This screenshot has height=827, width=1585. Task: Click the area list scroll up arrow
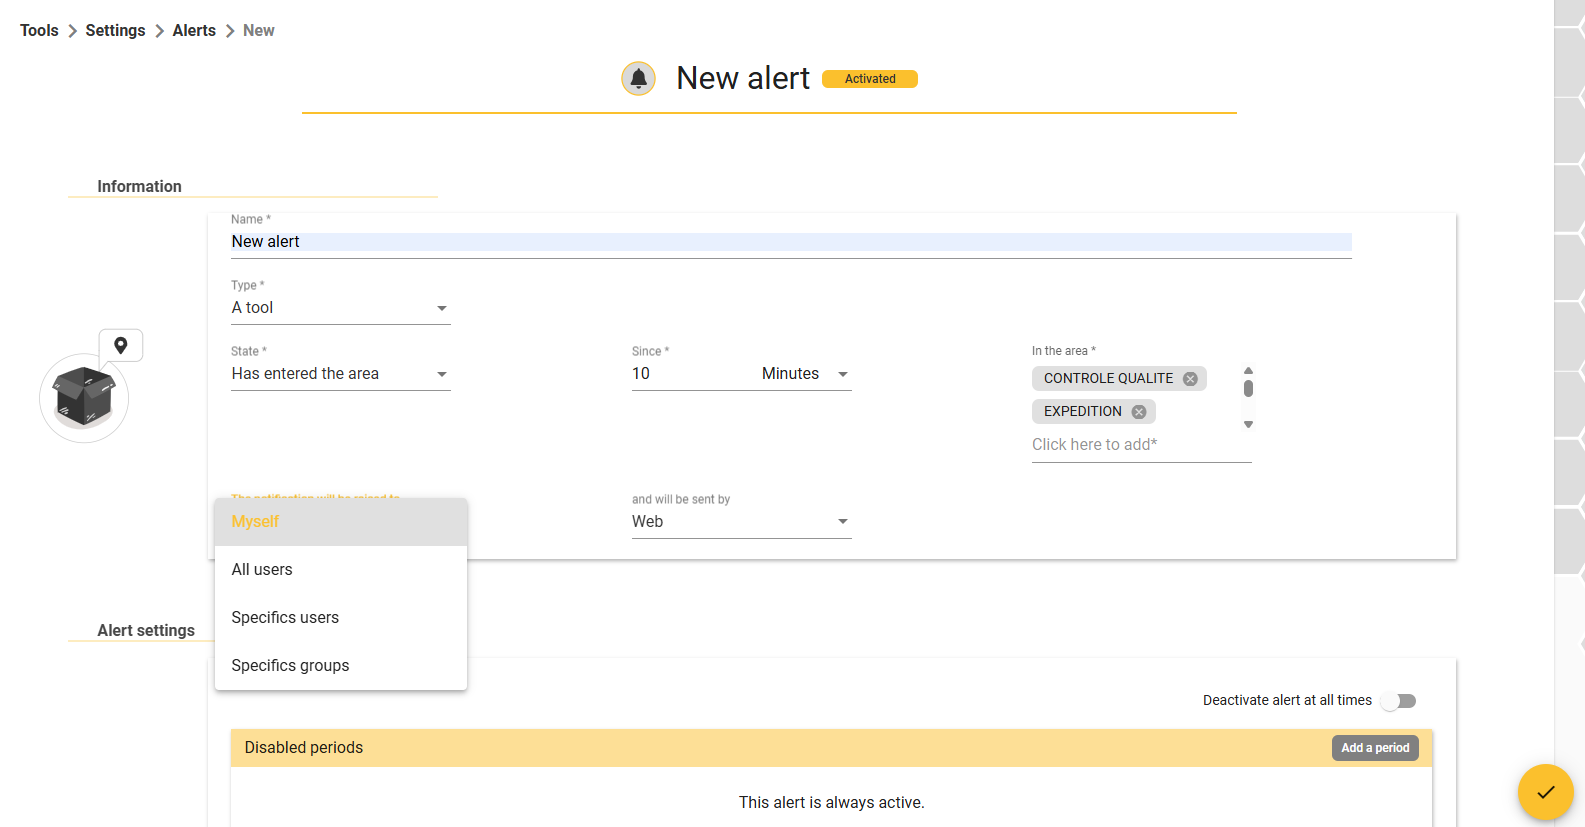point(1248,370)
